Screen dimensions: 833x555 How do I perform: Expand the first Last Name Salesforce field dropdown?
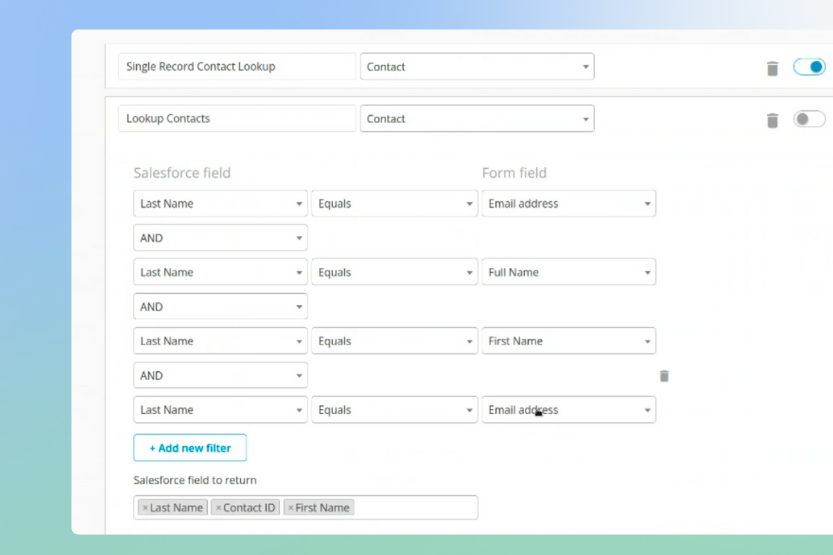[x=220, y=204]
